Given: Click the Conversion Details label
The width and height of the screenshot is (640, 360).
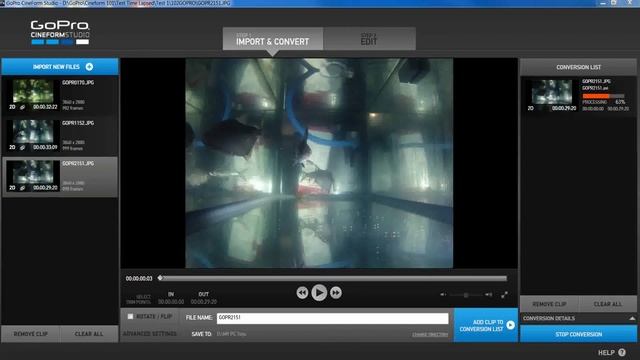Looking at the screenshot, I should pos(549,318).
